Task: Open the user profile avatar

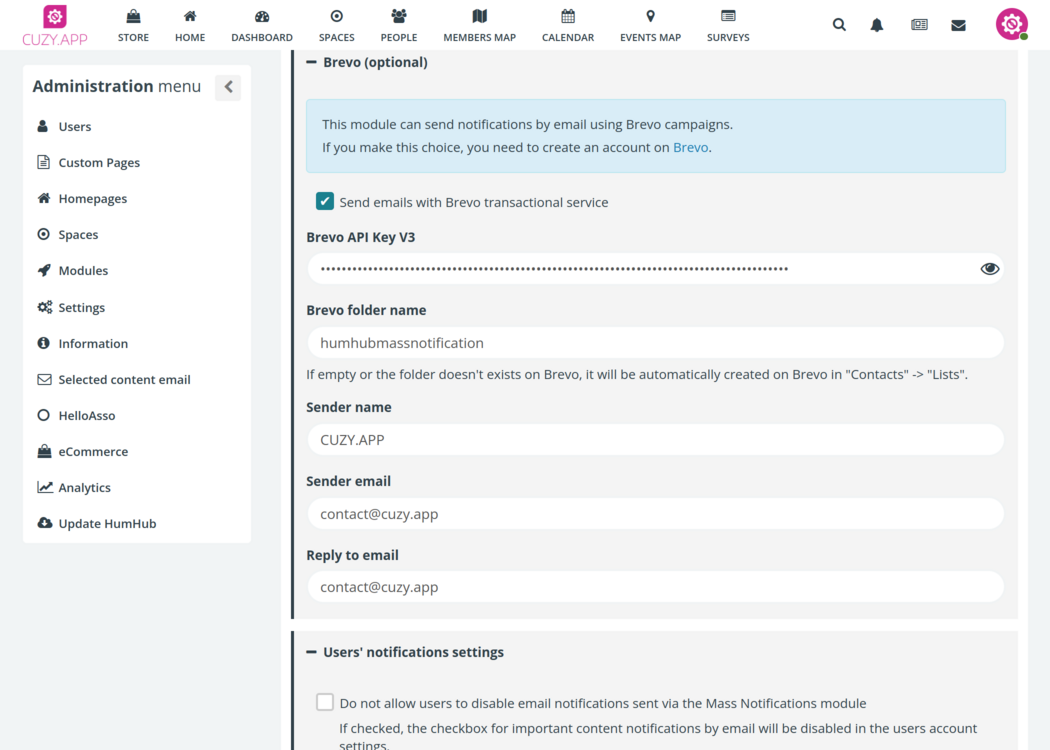Action: [x=1011, y=24]
